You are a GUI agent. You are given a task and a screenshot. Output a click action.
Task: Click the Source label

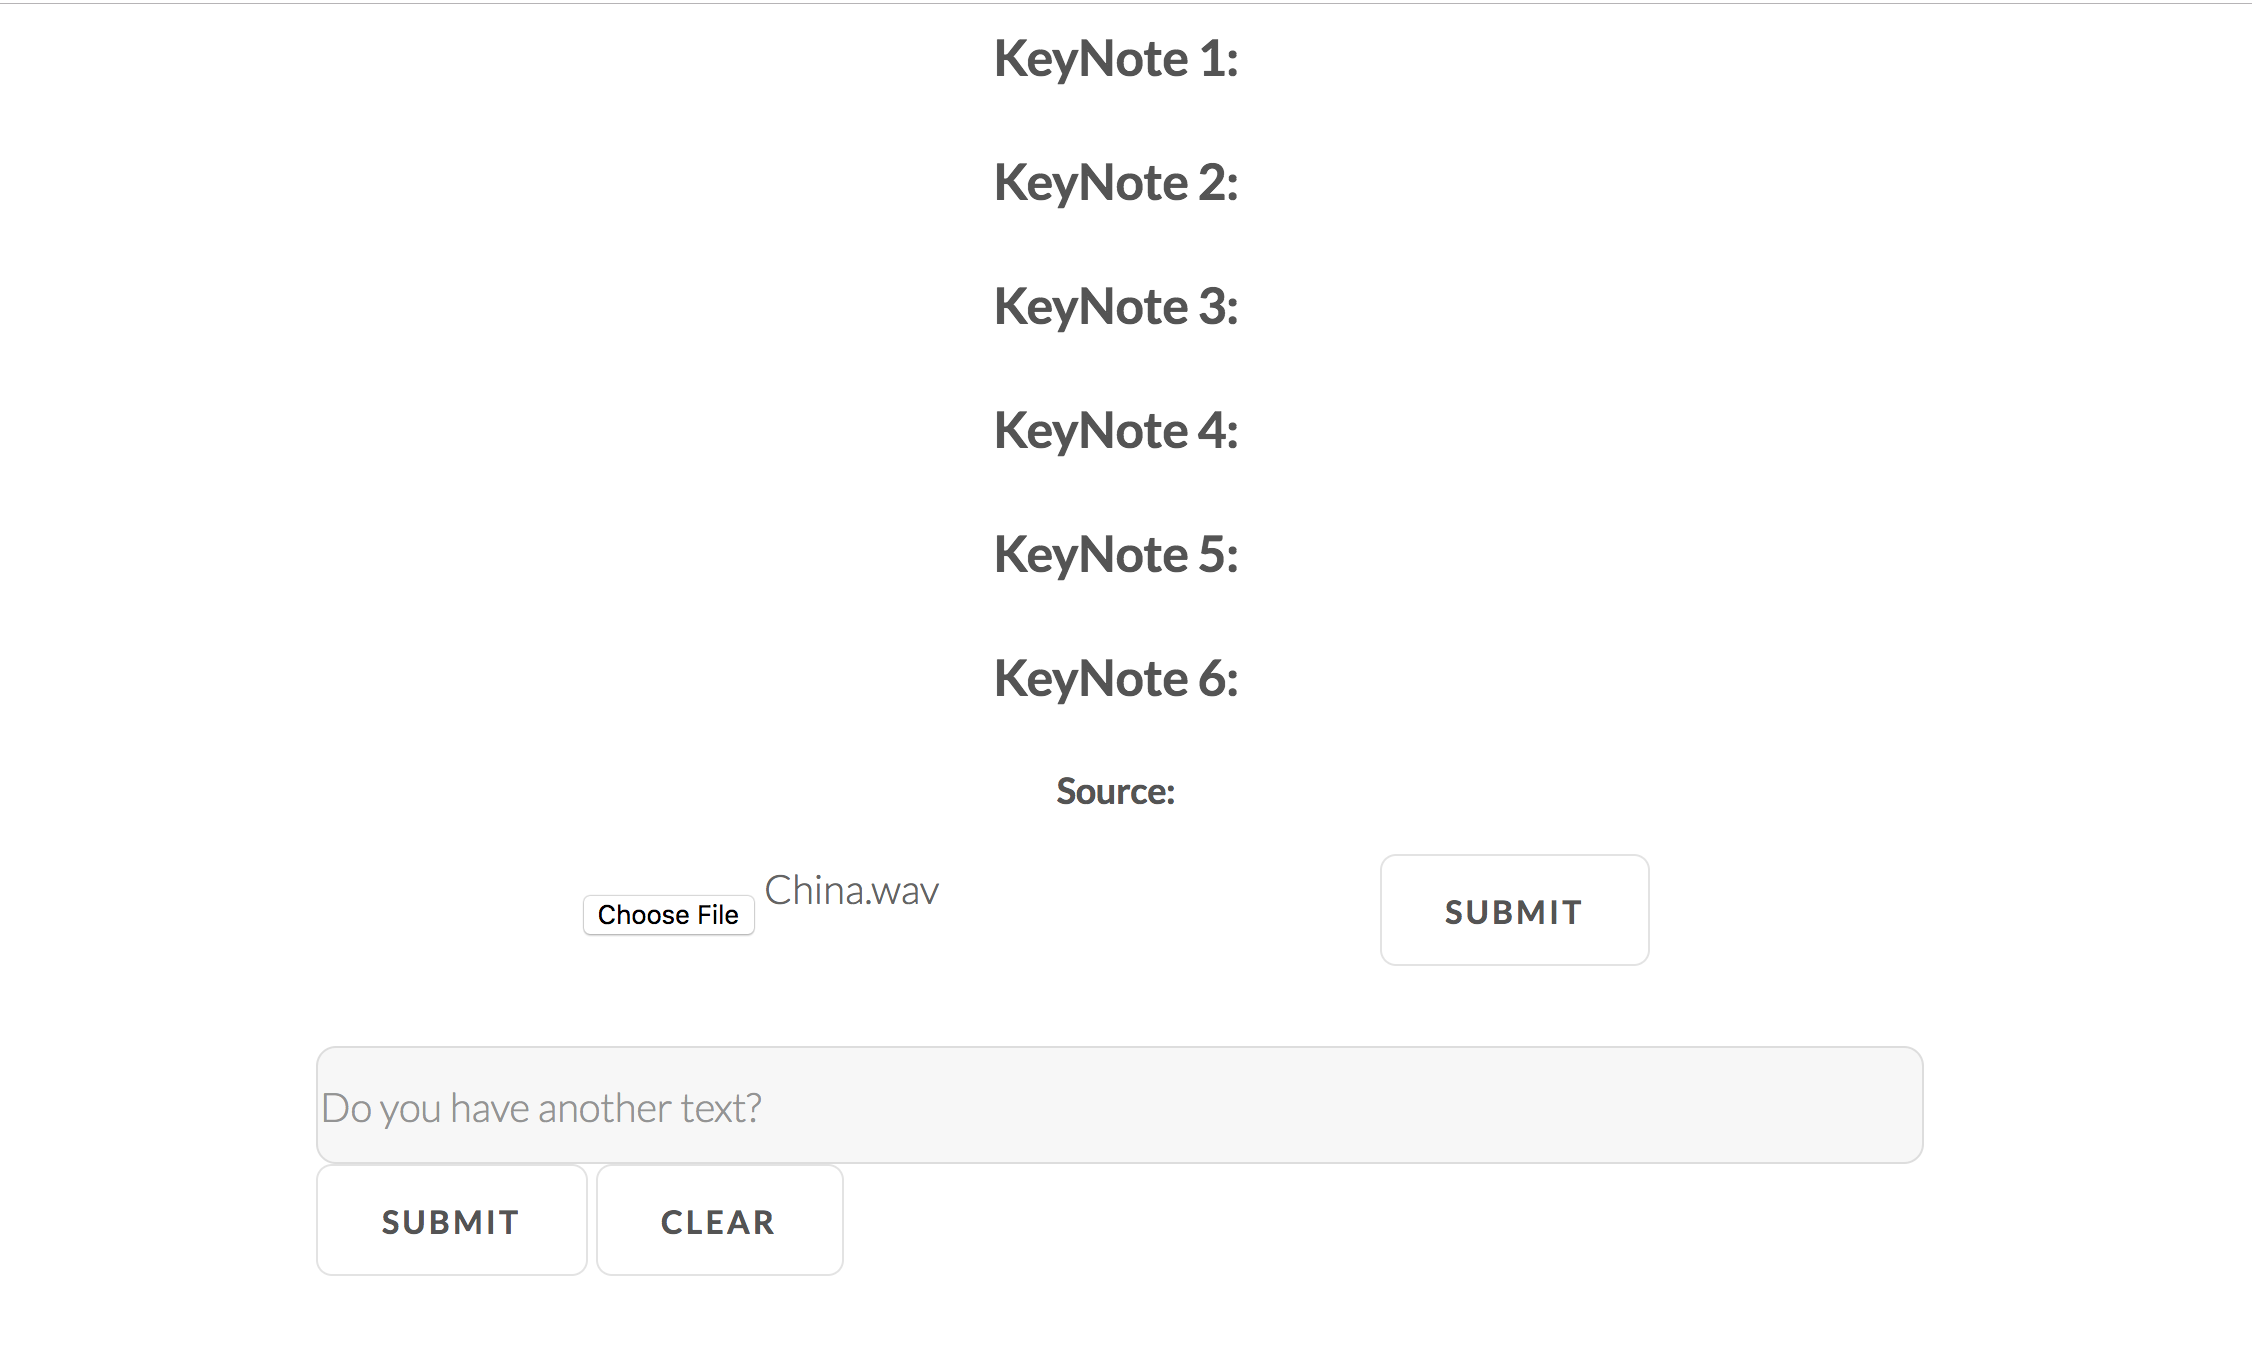(x=1115, y=791)
